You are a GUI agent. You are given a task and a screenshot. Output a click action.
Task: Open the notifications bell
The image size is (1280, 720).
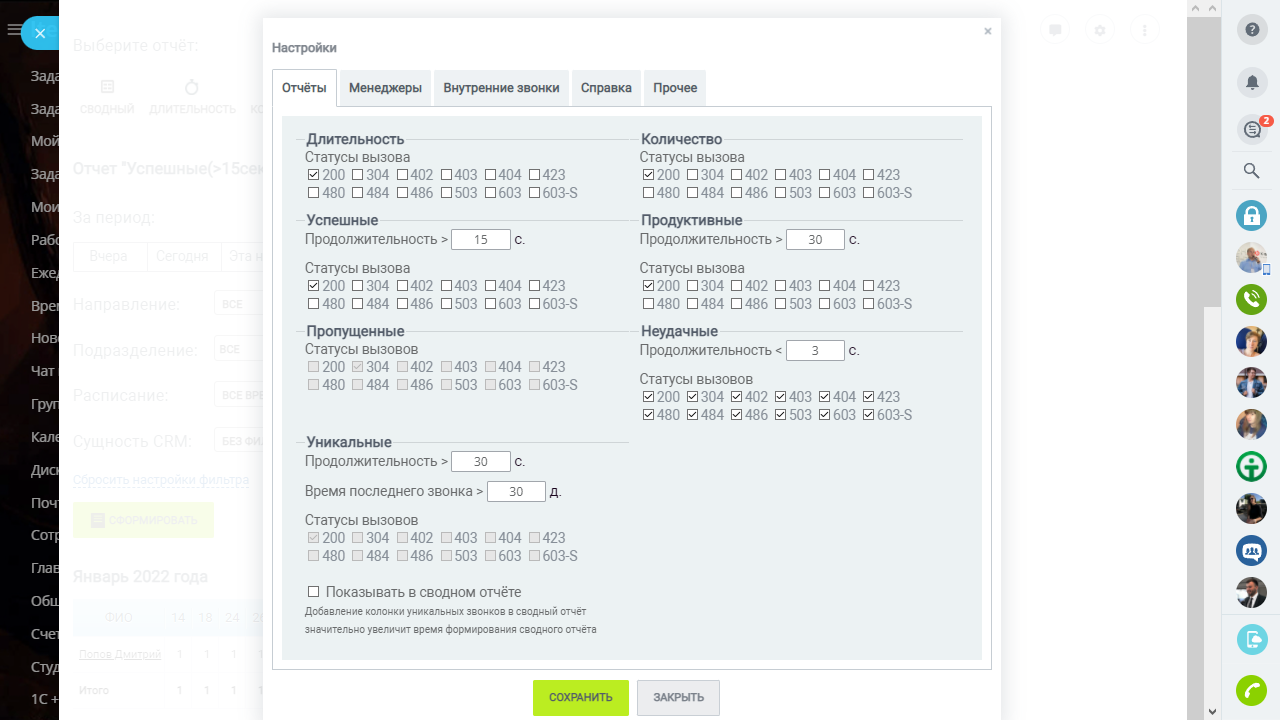(x=1251, y=82)
